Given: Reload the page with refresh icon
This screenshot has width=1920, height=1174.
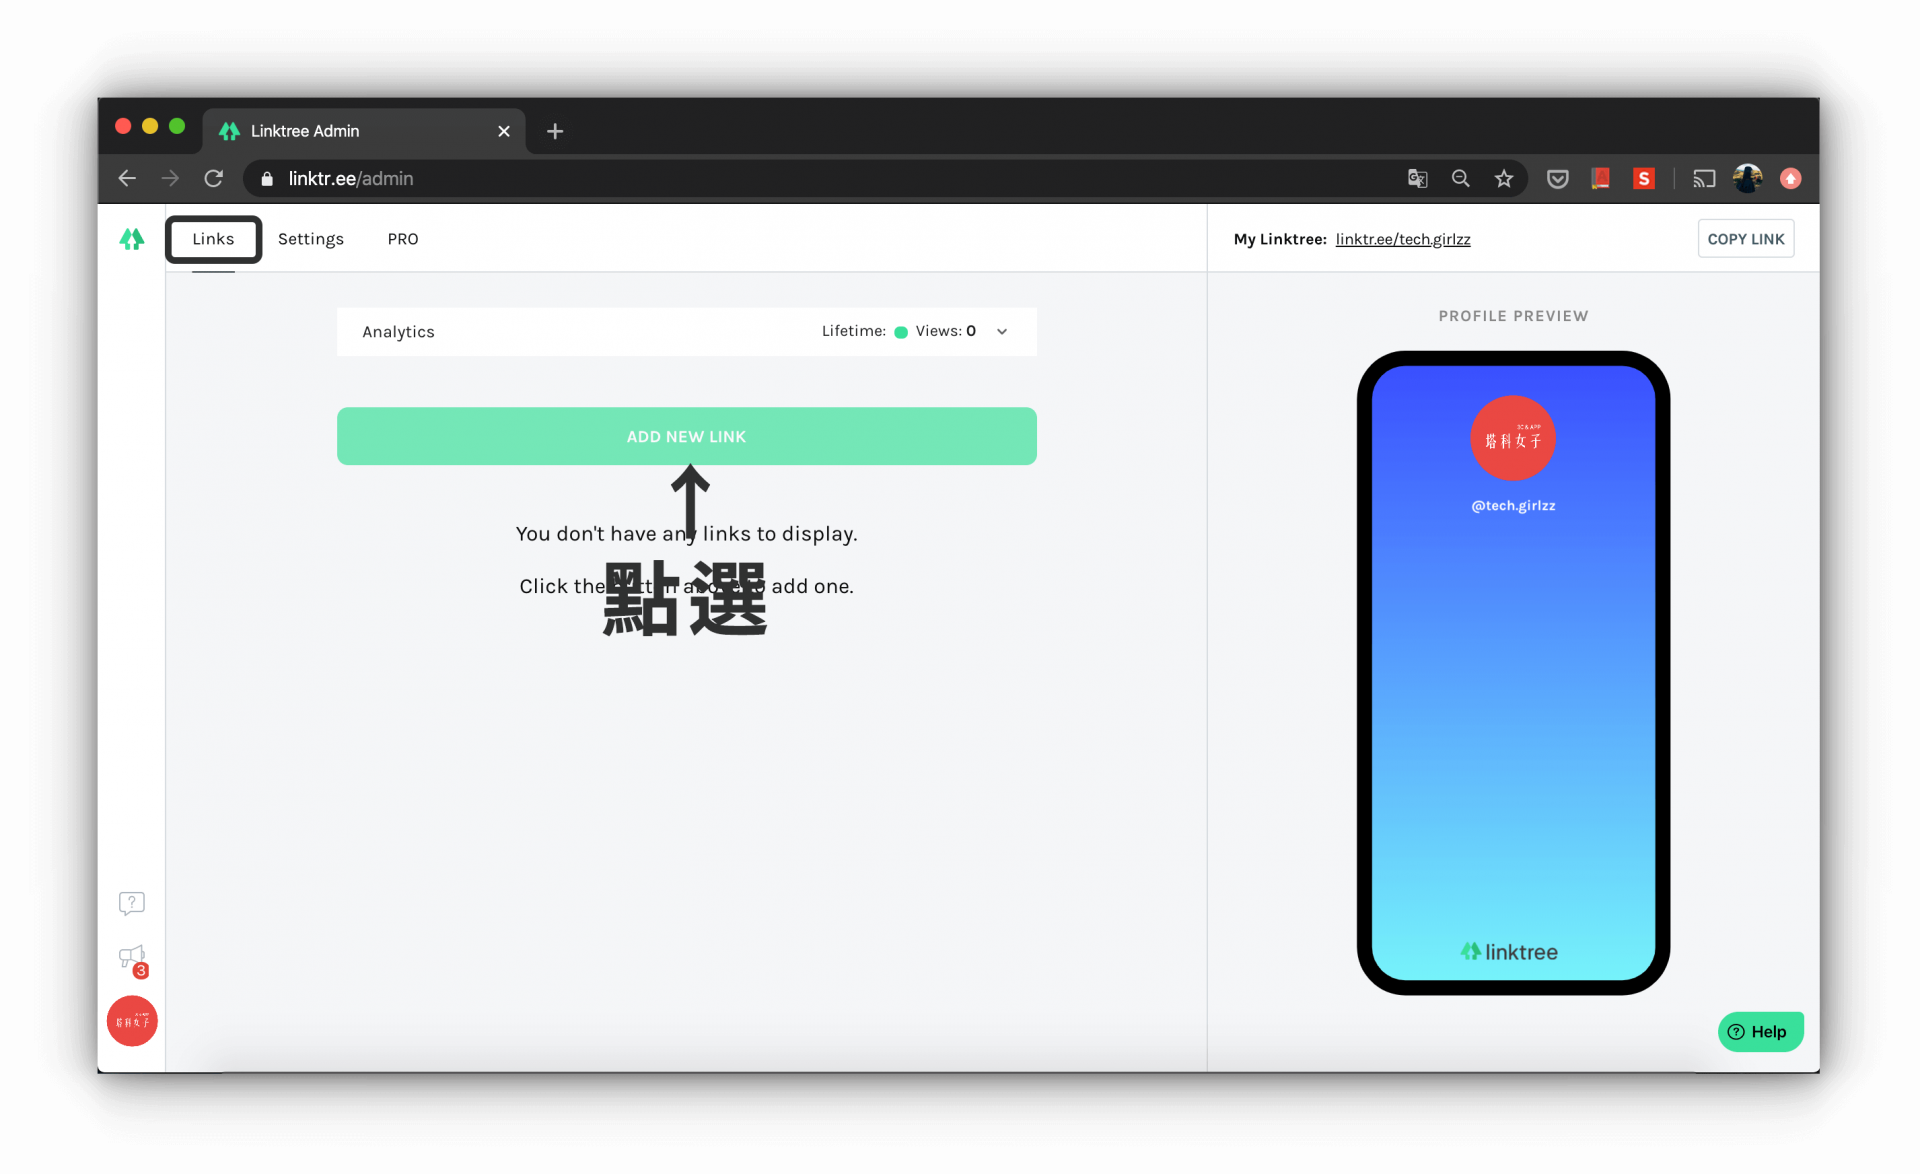Looking at the screenshot, I should coord(213,178).
